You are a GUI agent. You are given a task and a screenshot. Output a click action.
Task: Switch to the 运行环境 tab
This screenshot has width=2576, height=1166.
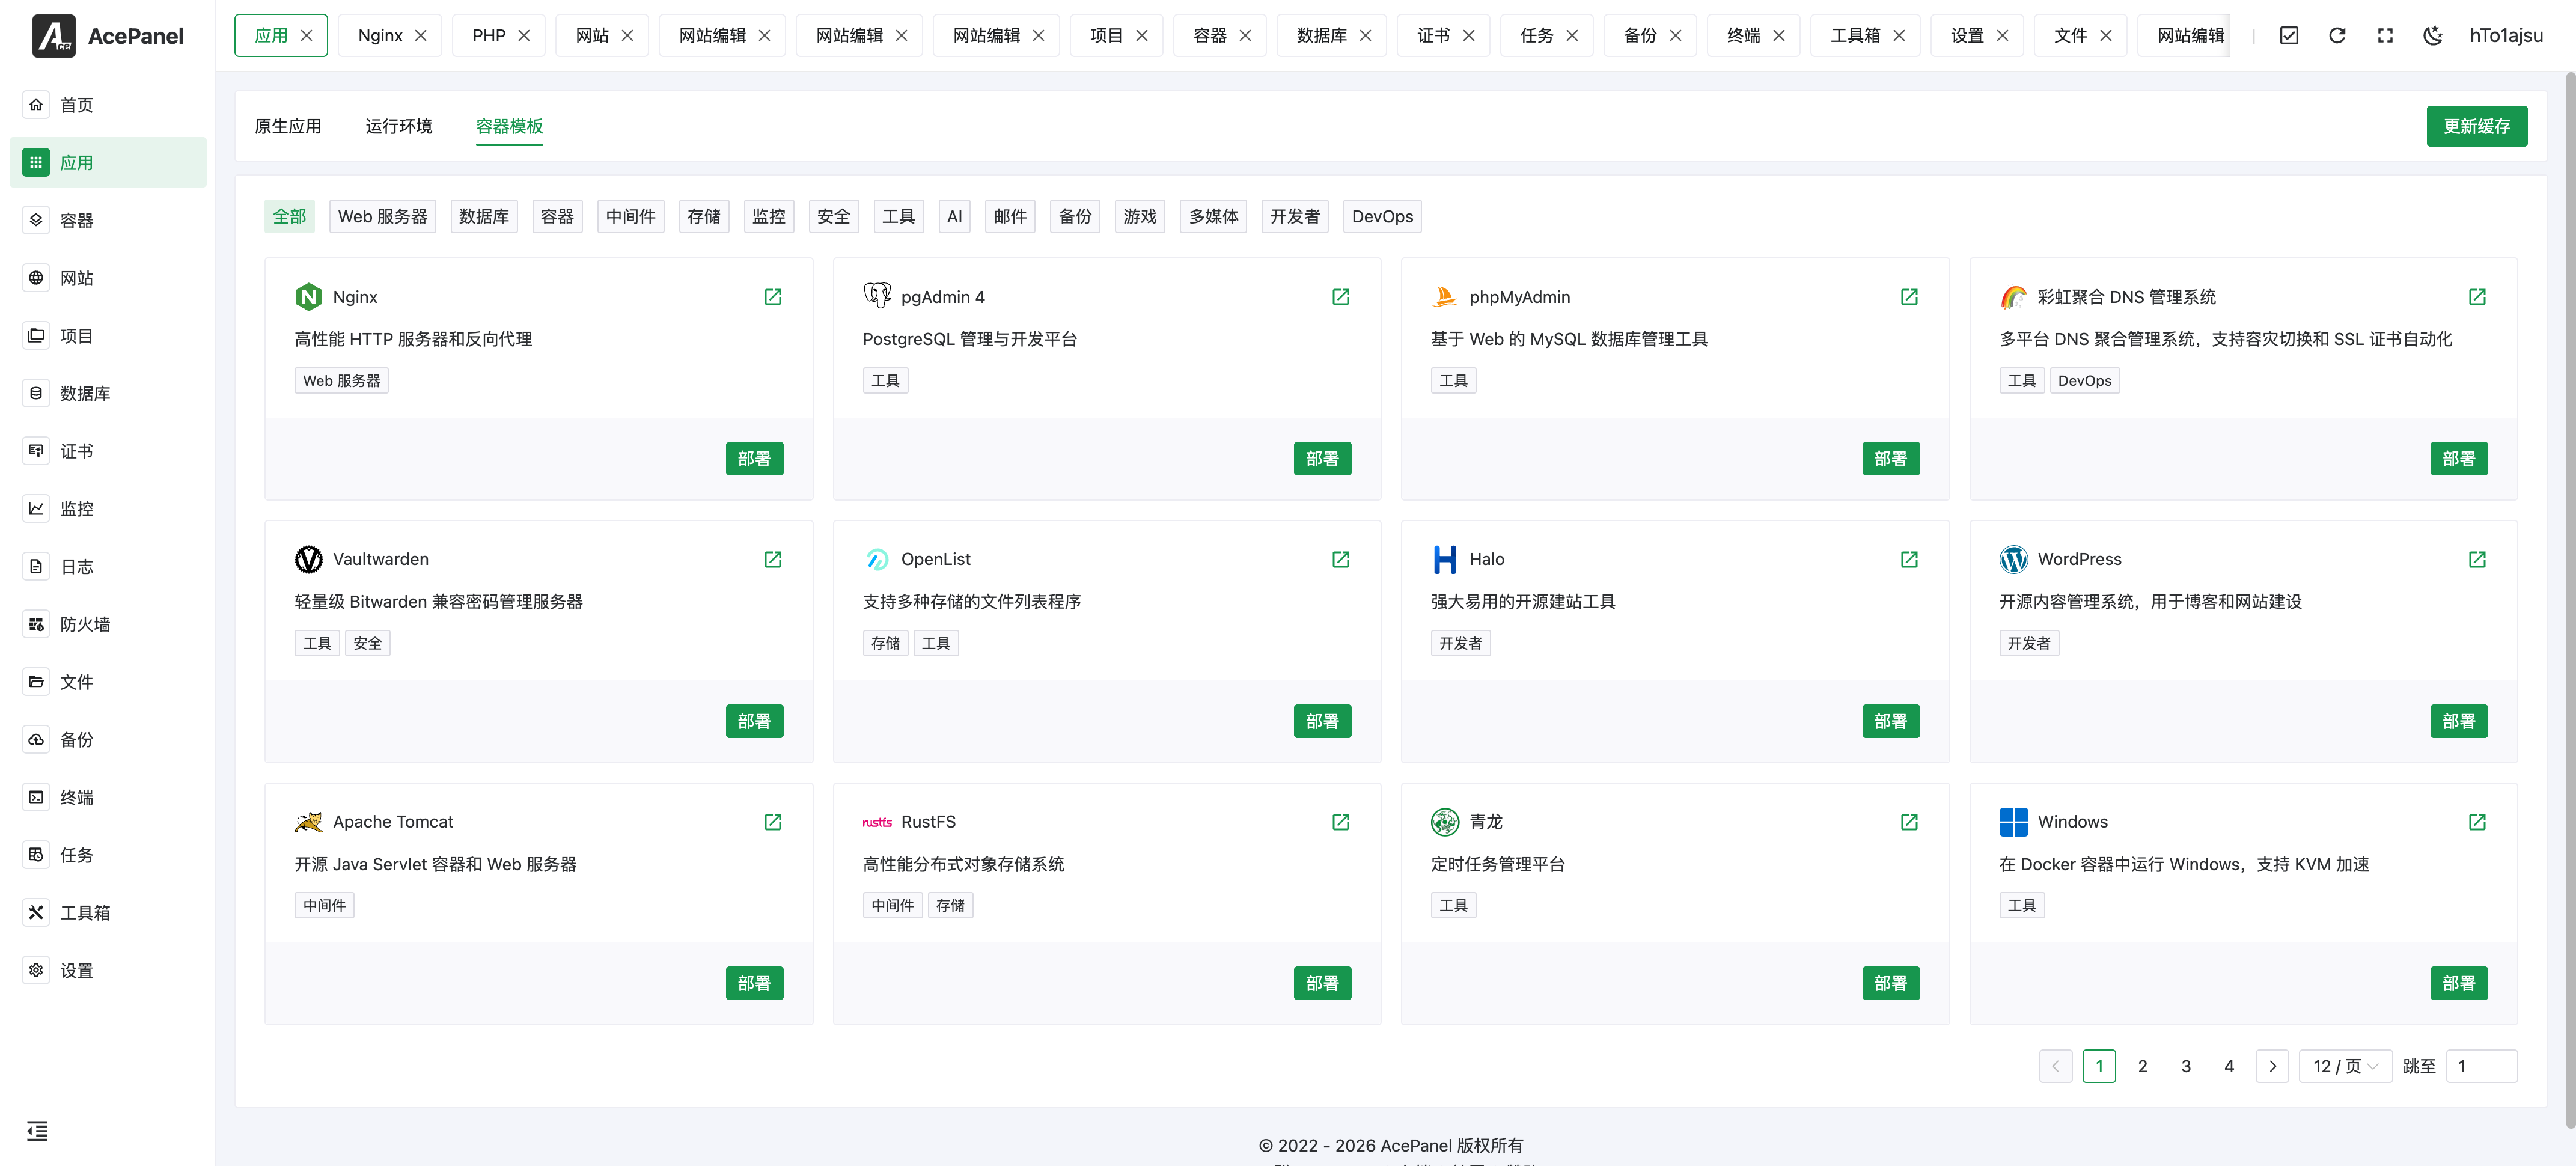(x=398, y=126)
